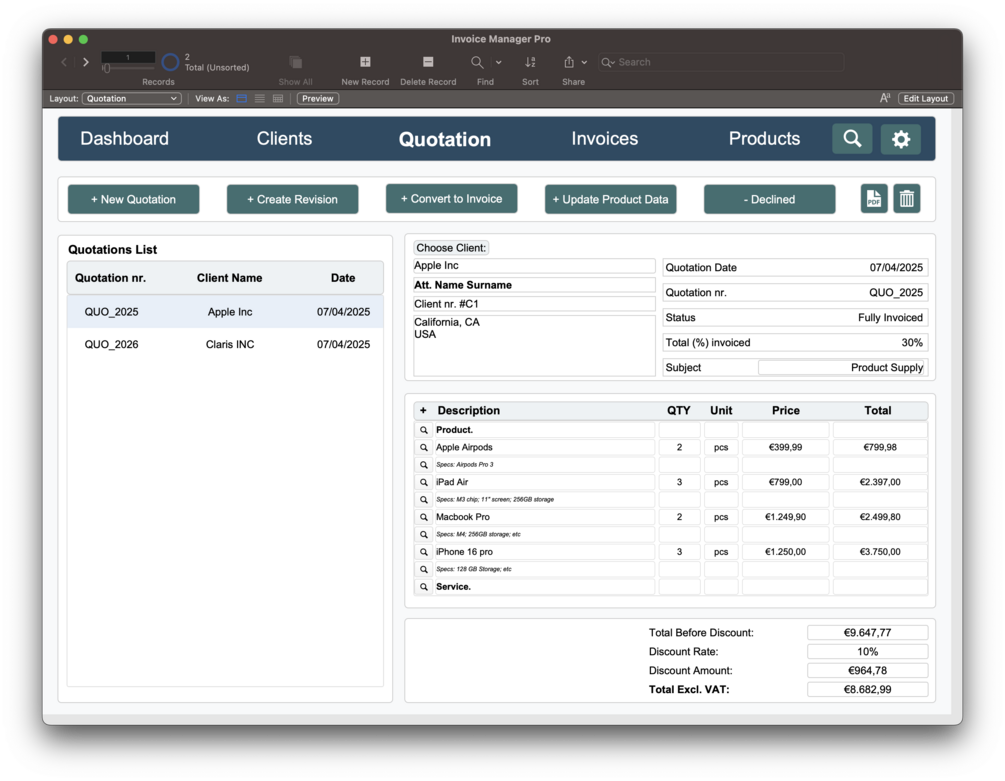
Task: Click magnifier beside Macbook Pro row
Action: 424,517
